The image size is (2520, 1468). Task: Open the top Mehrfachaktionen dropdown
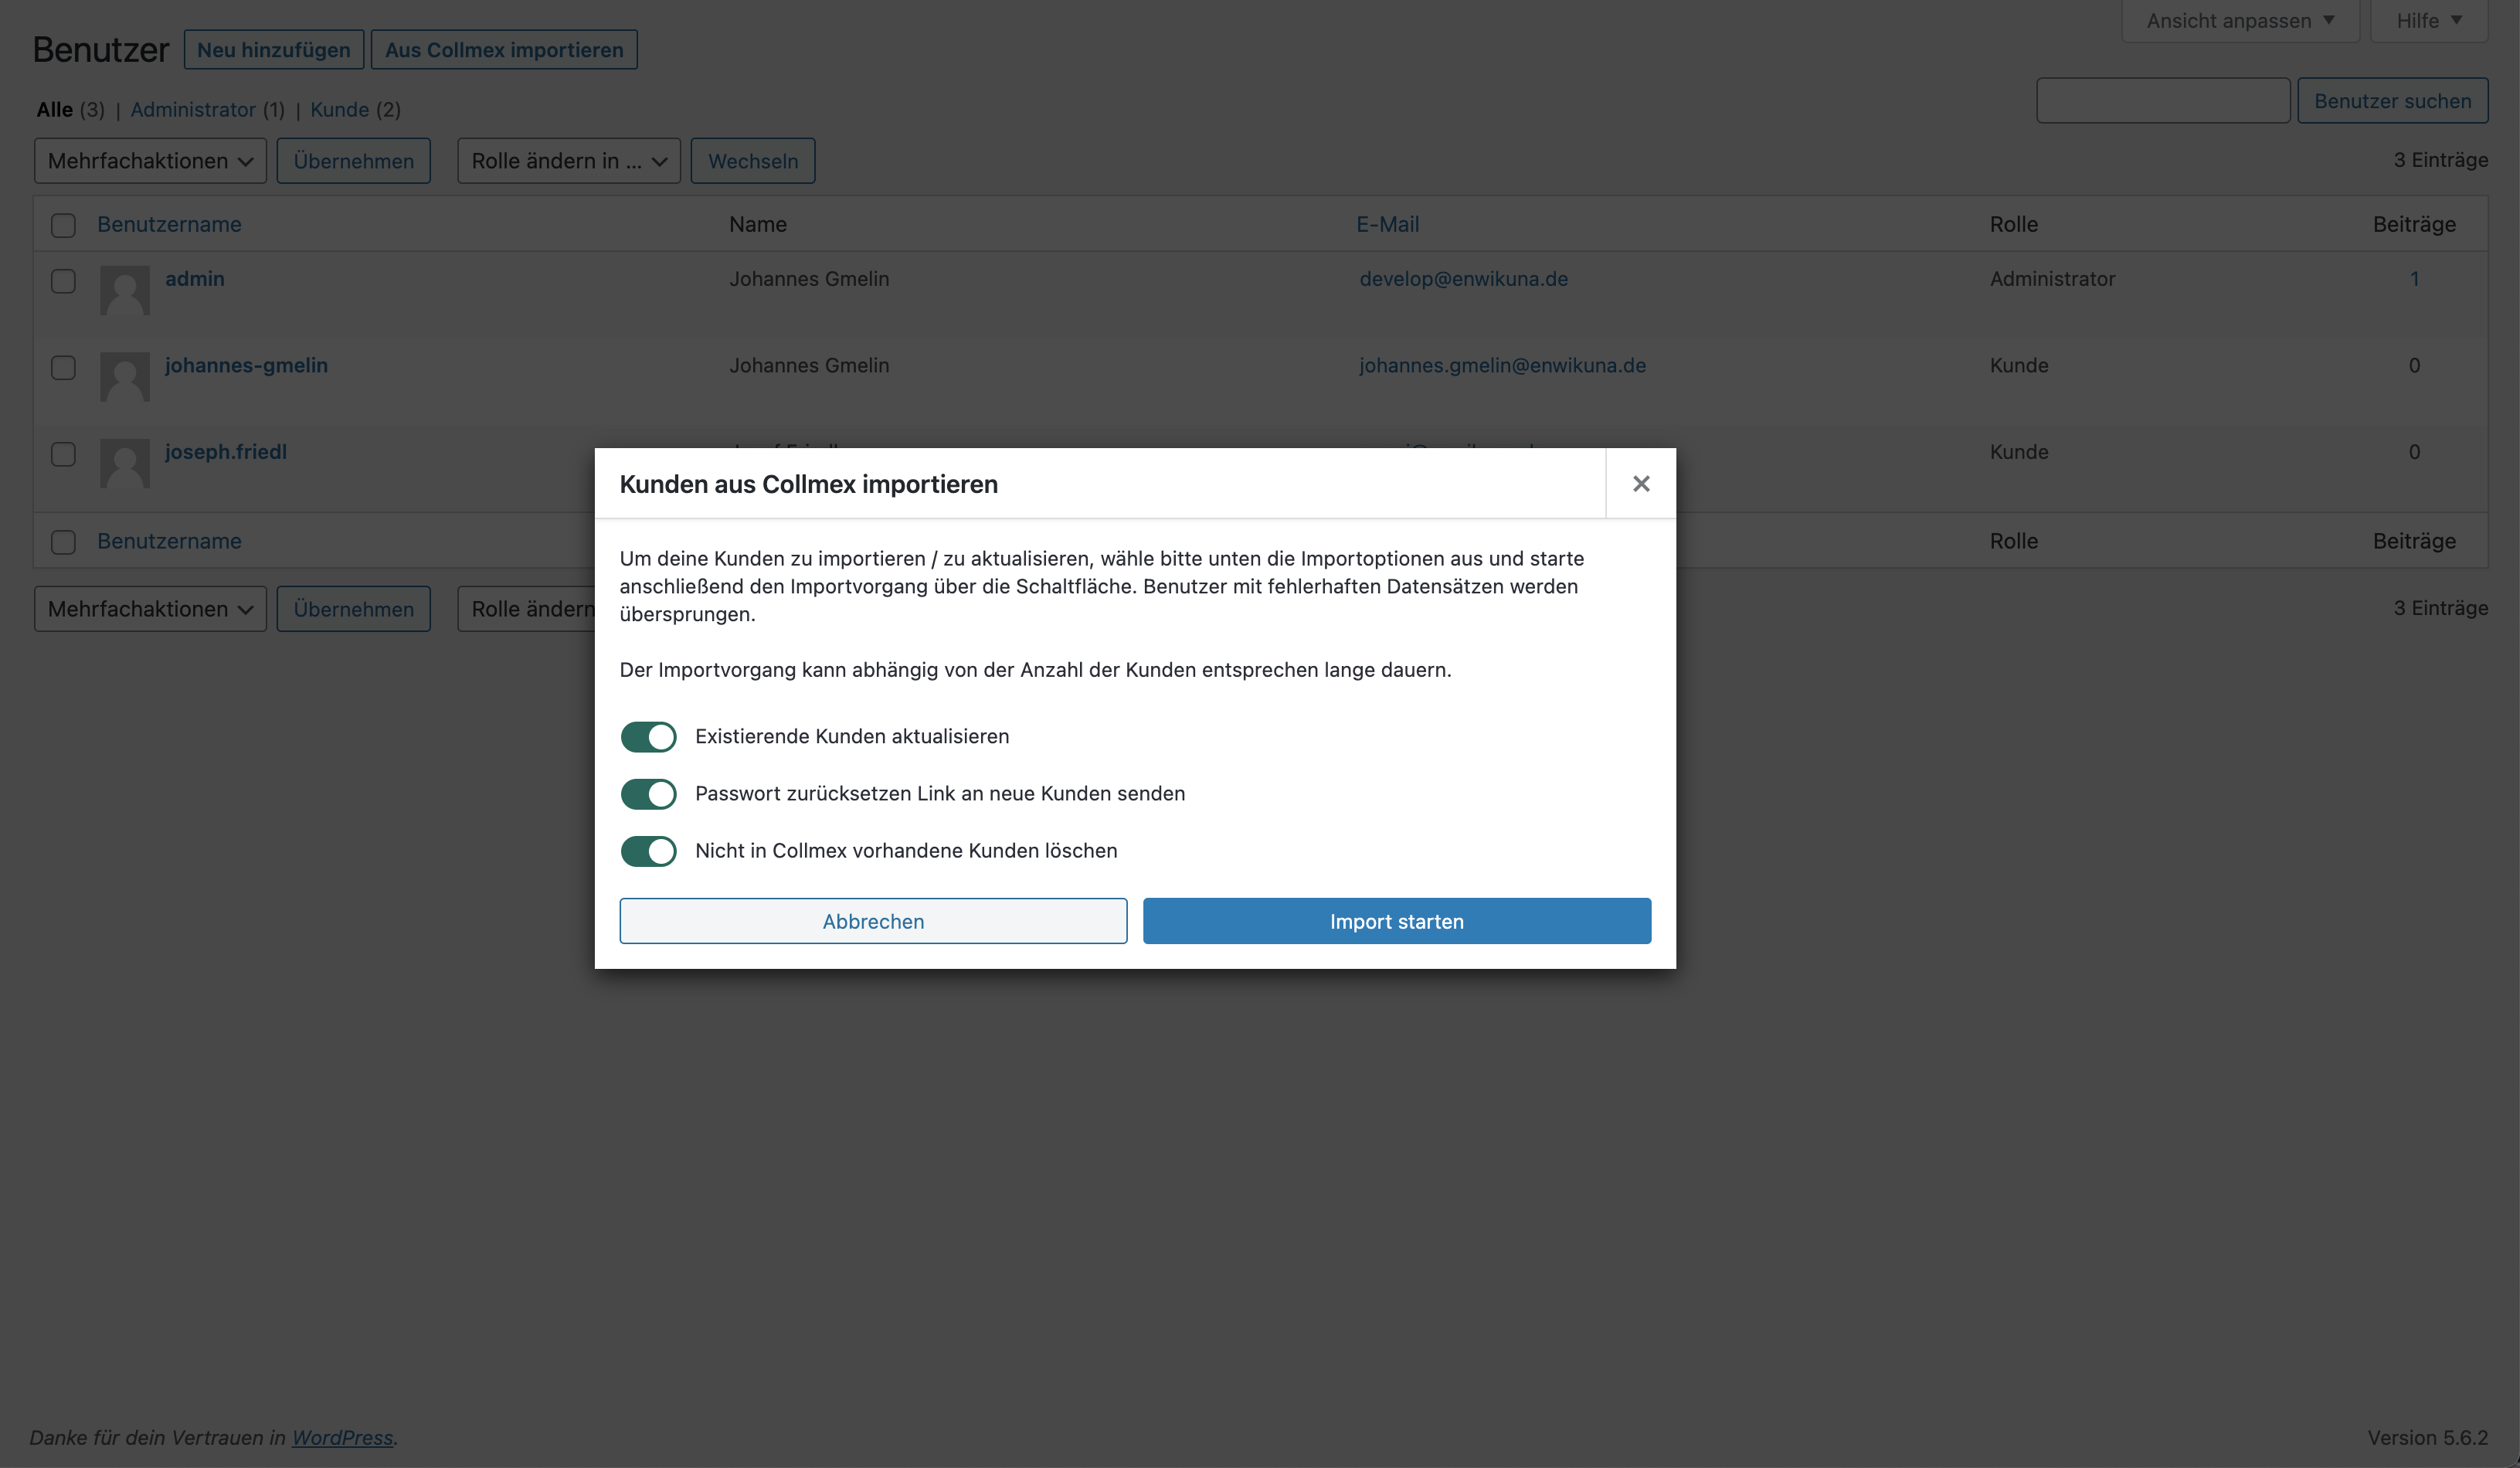(x=150, y=161)
